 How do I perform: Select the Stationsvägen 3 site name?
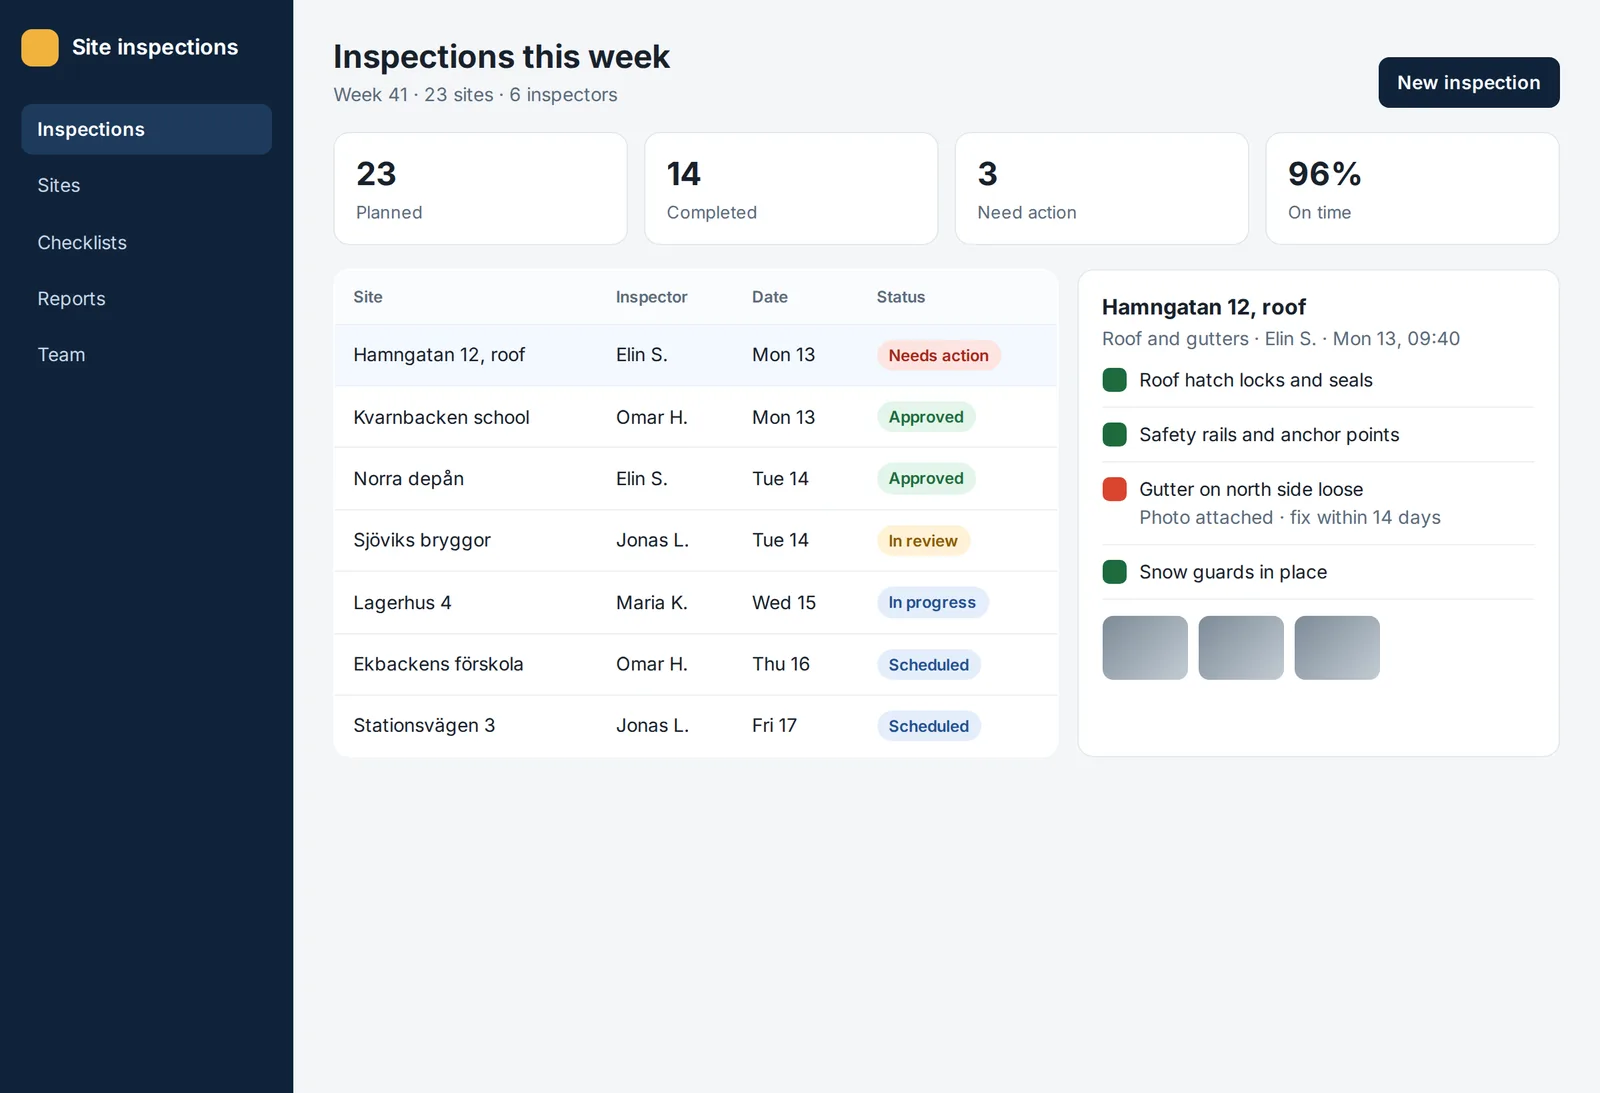424,725
